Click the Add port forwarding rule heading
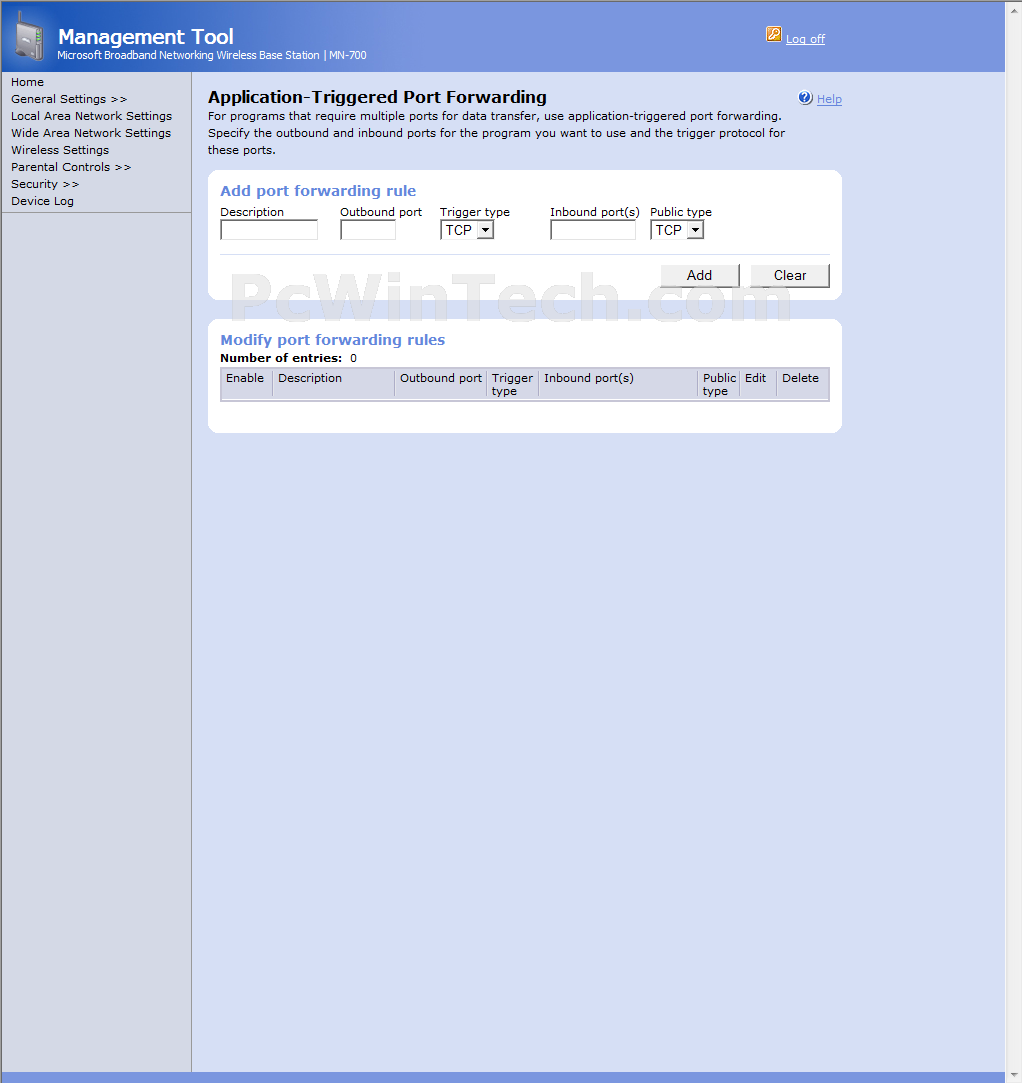Viewport: 1022px width, 1083px height. click(x=318, y=191)
